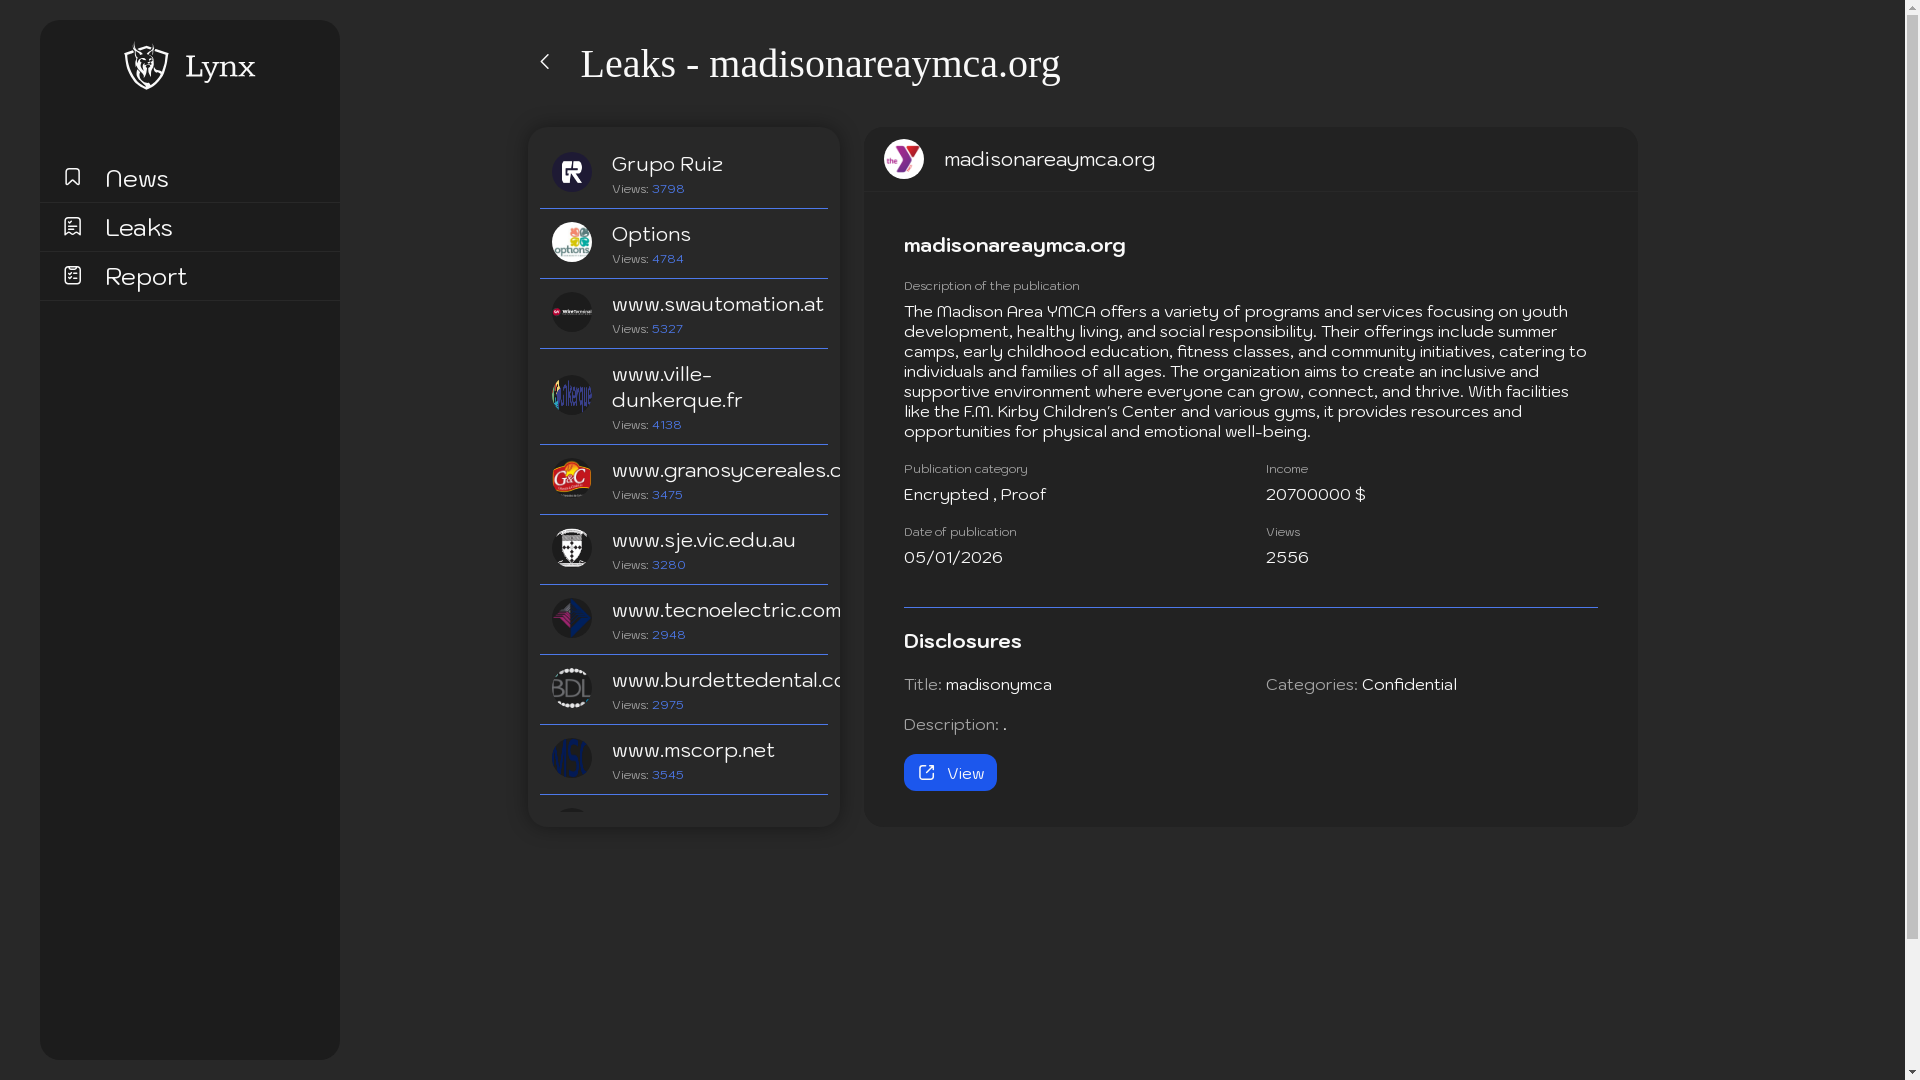Click the YMCA logo in header

[x=904, y=159]
